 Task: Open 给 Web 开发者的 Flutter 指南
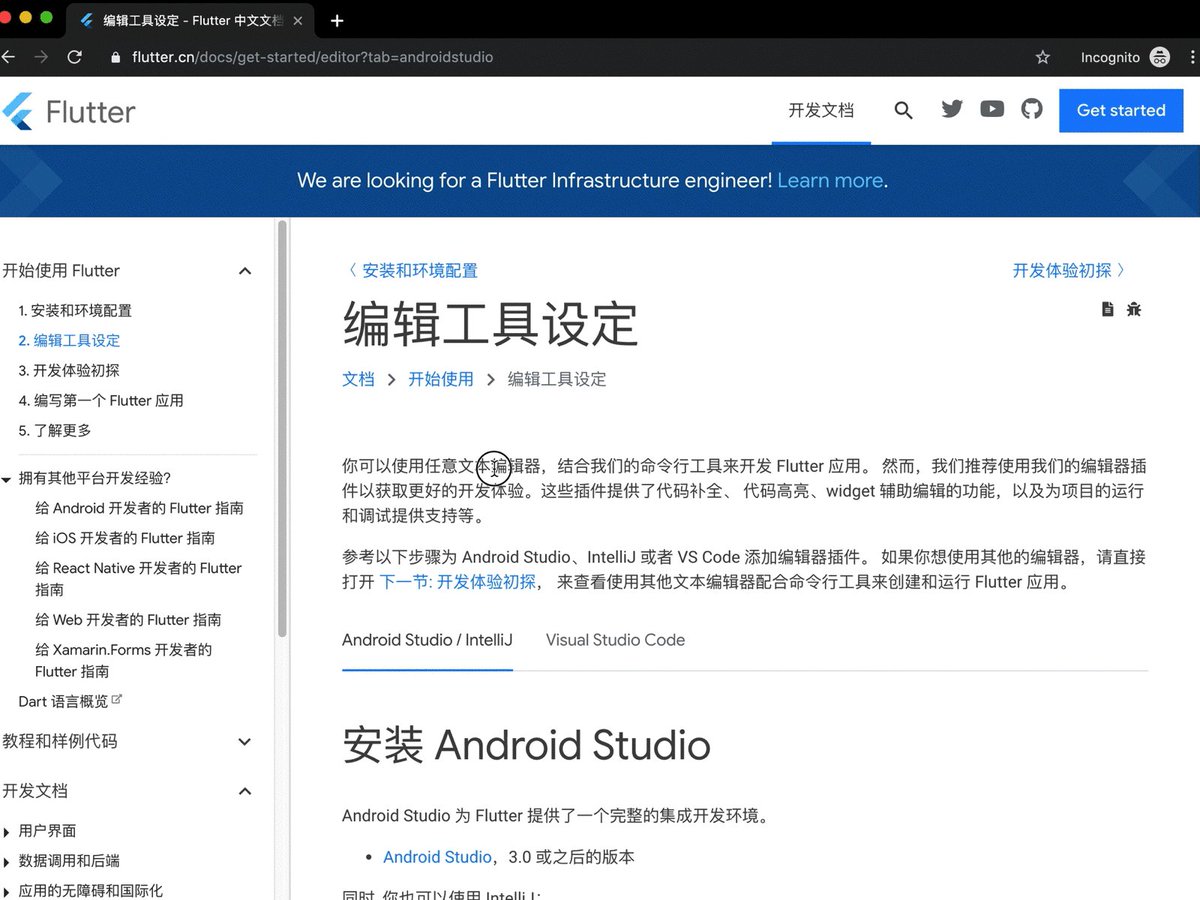[128, 620]
